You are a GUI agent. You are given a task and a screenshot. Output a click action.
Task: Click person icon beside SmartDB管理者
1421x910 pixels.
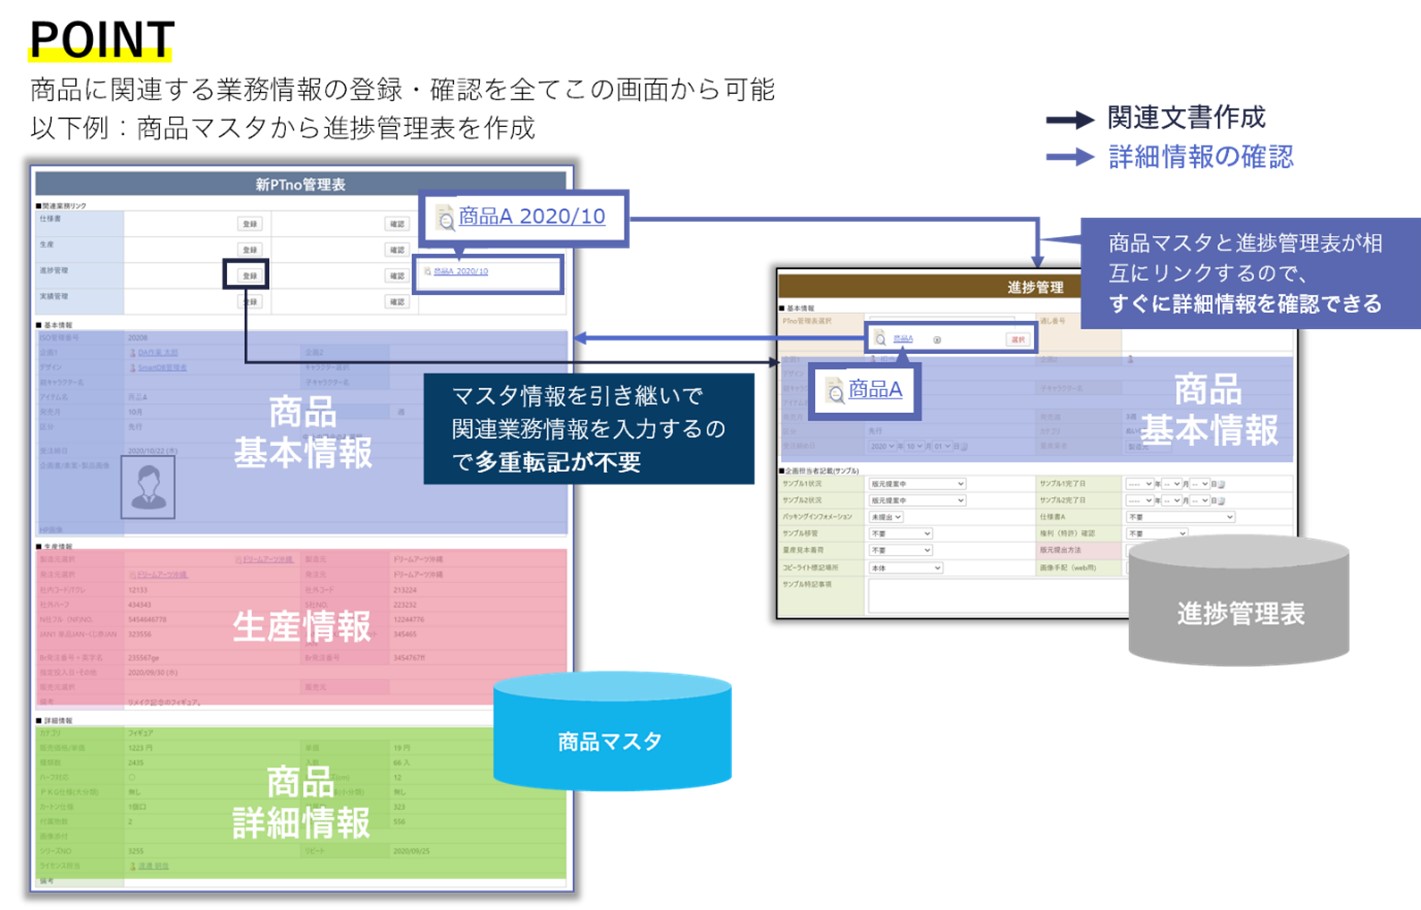[x=133, y=368]
